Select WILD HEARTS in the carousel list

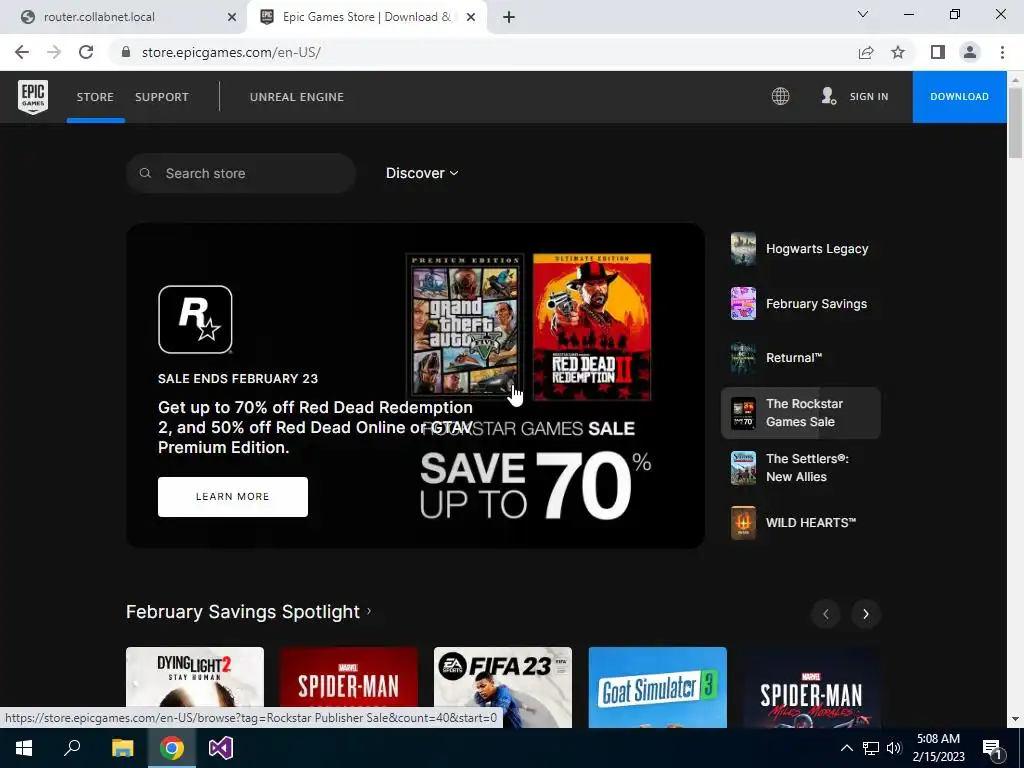pyautogui.click(x=801, y=522)
